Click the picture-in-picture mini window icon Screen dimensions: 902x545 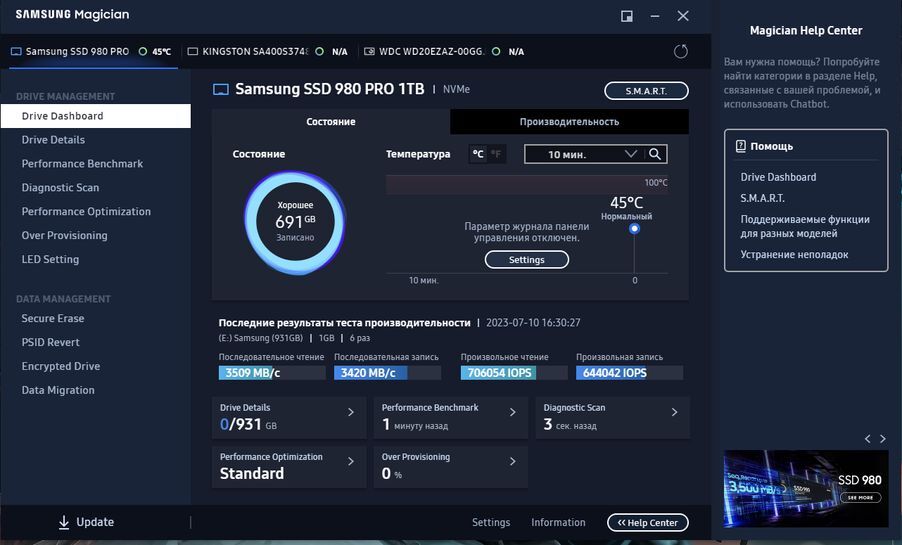tap(627, 16)
